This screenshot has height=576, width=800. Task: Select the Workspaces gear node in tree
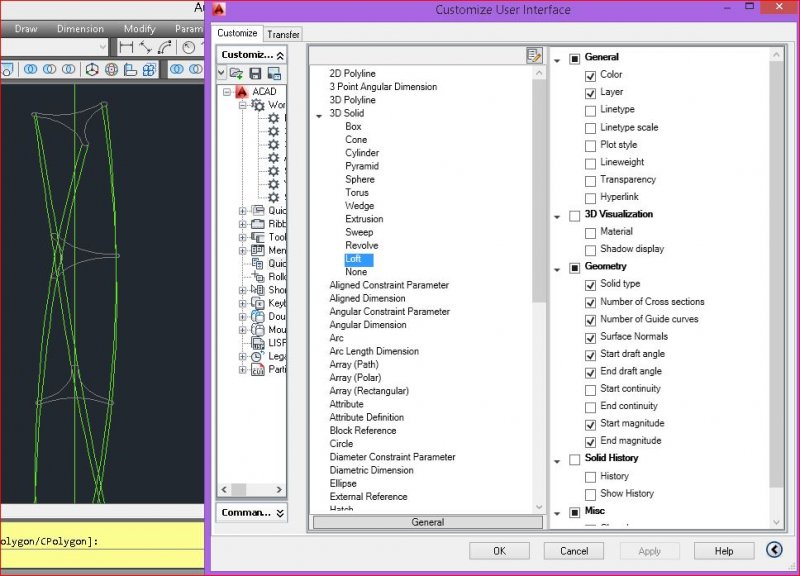(x=259, y=105)
